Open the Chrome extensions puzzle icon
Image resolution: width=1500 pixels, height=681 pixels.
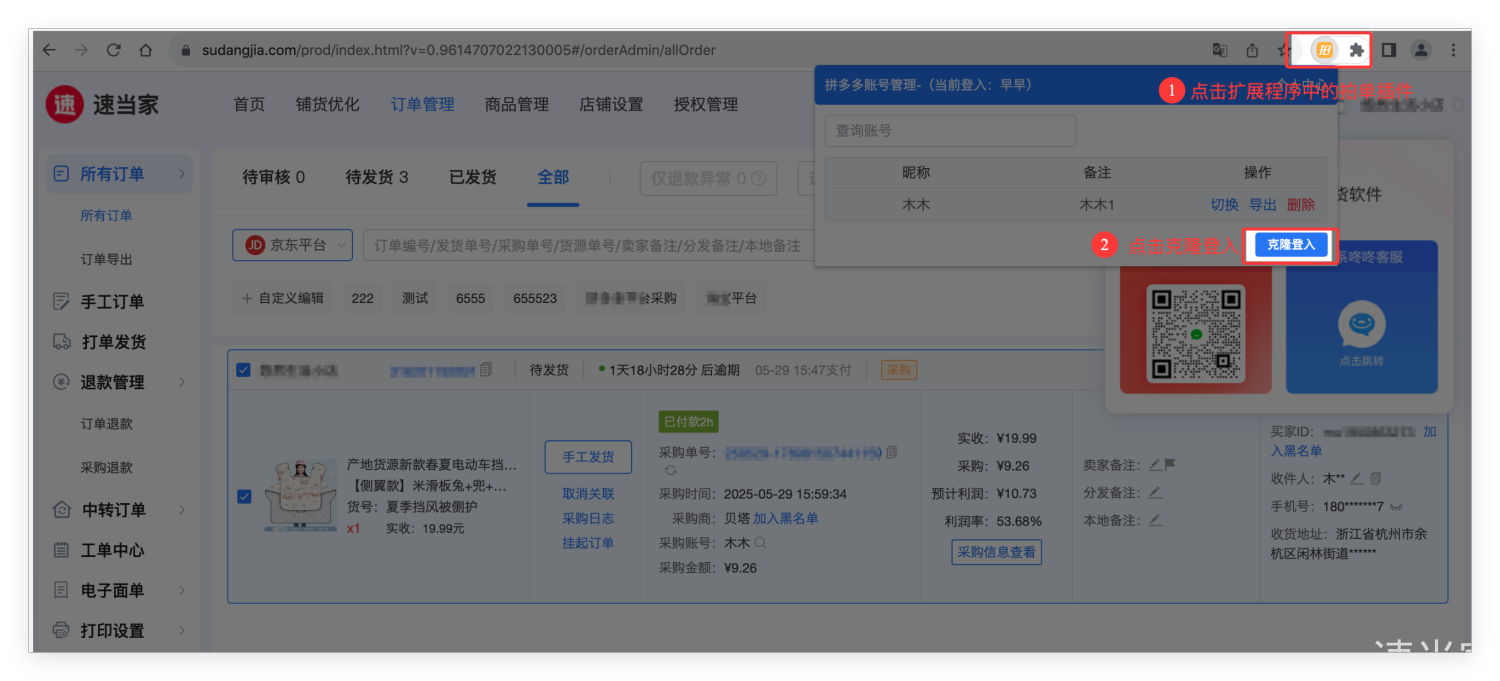coord(1356,50)
